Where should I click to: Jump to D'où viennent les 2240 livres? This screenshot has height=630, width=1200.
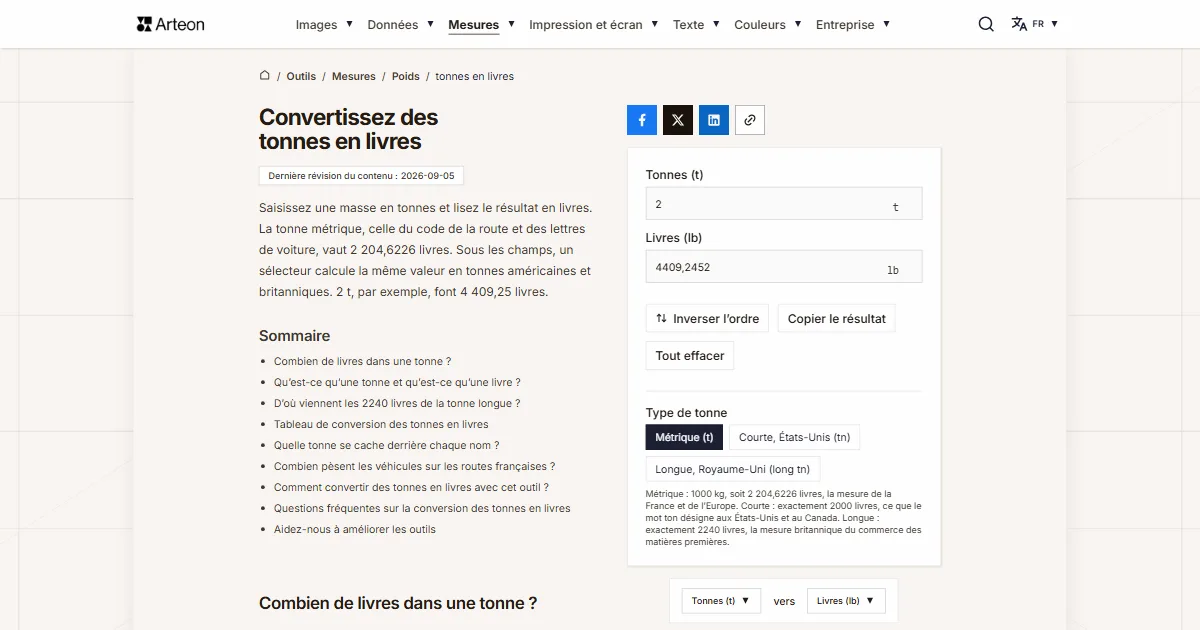[x=397, y=403]
